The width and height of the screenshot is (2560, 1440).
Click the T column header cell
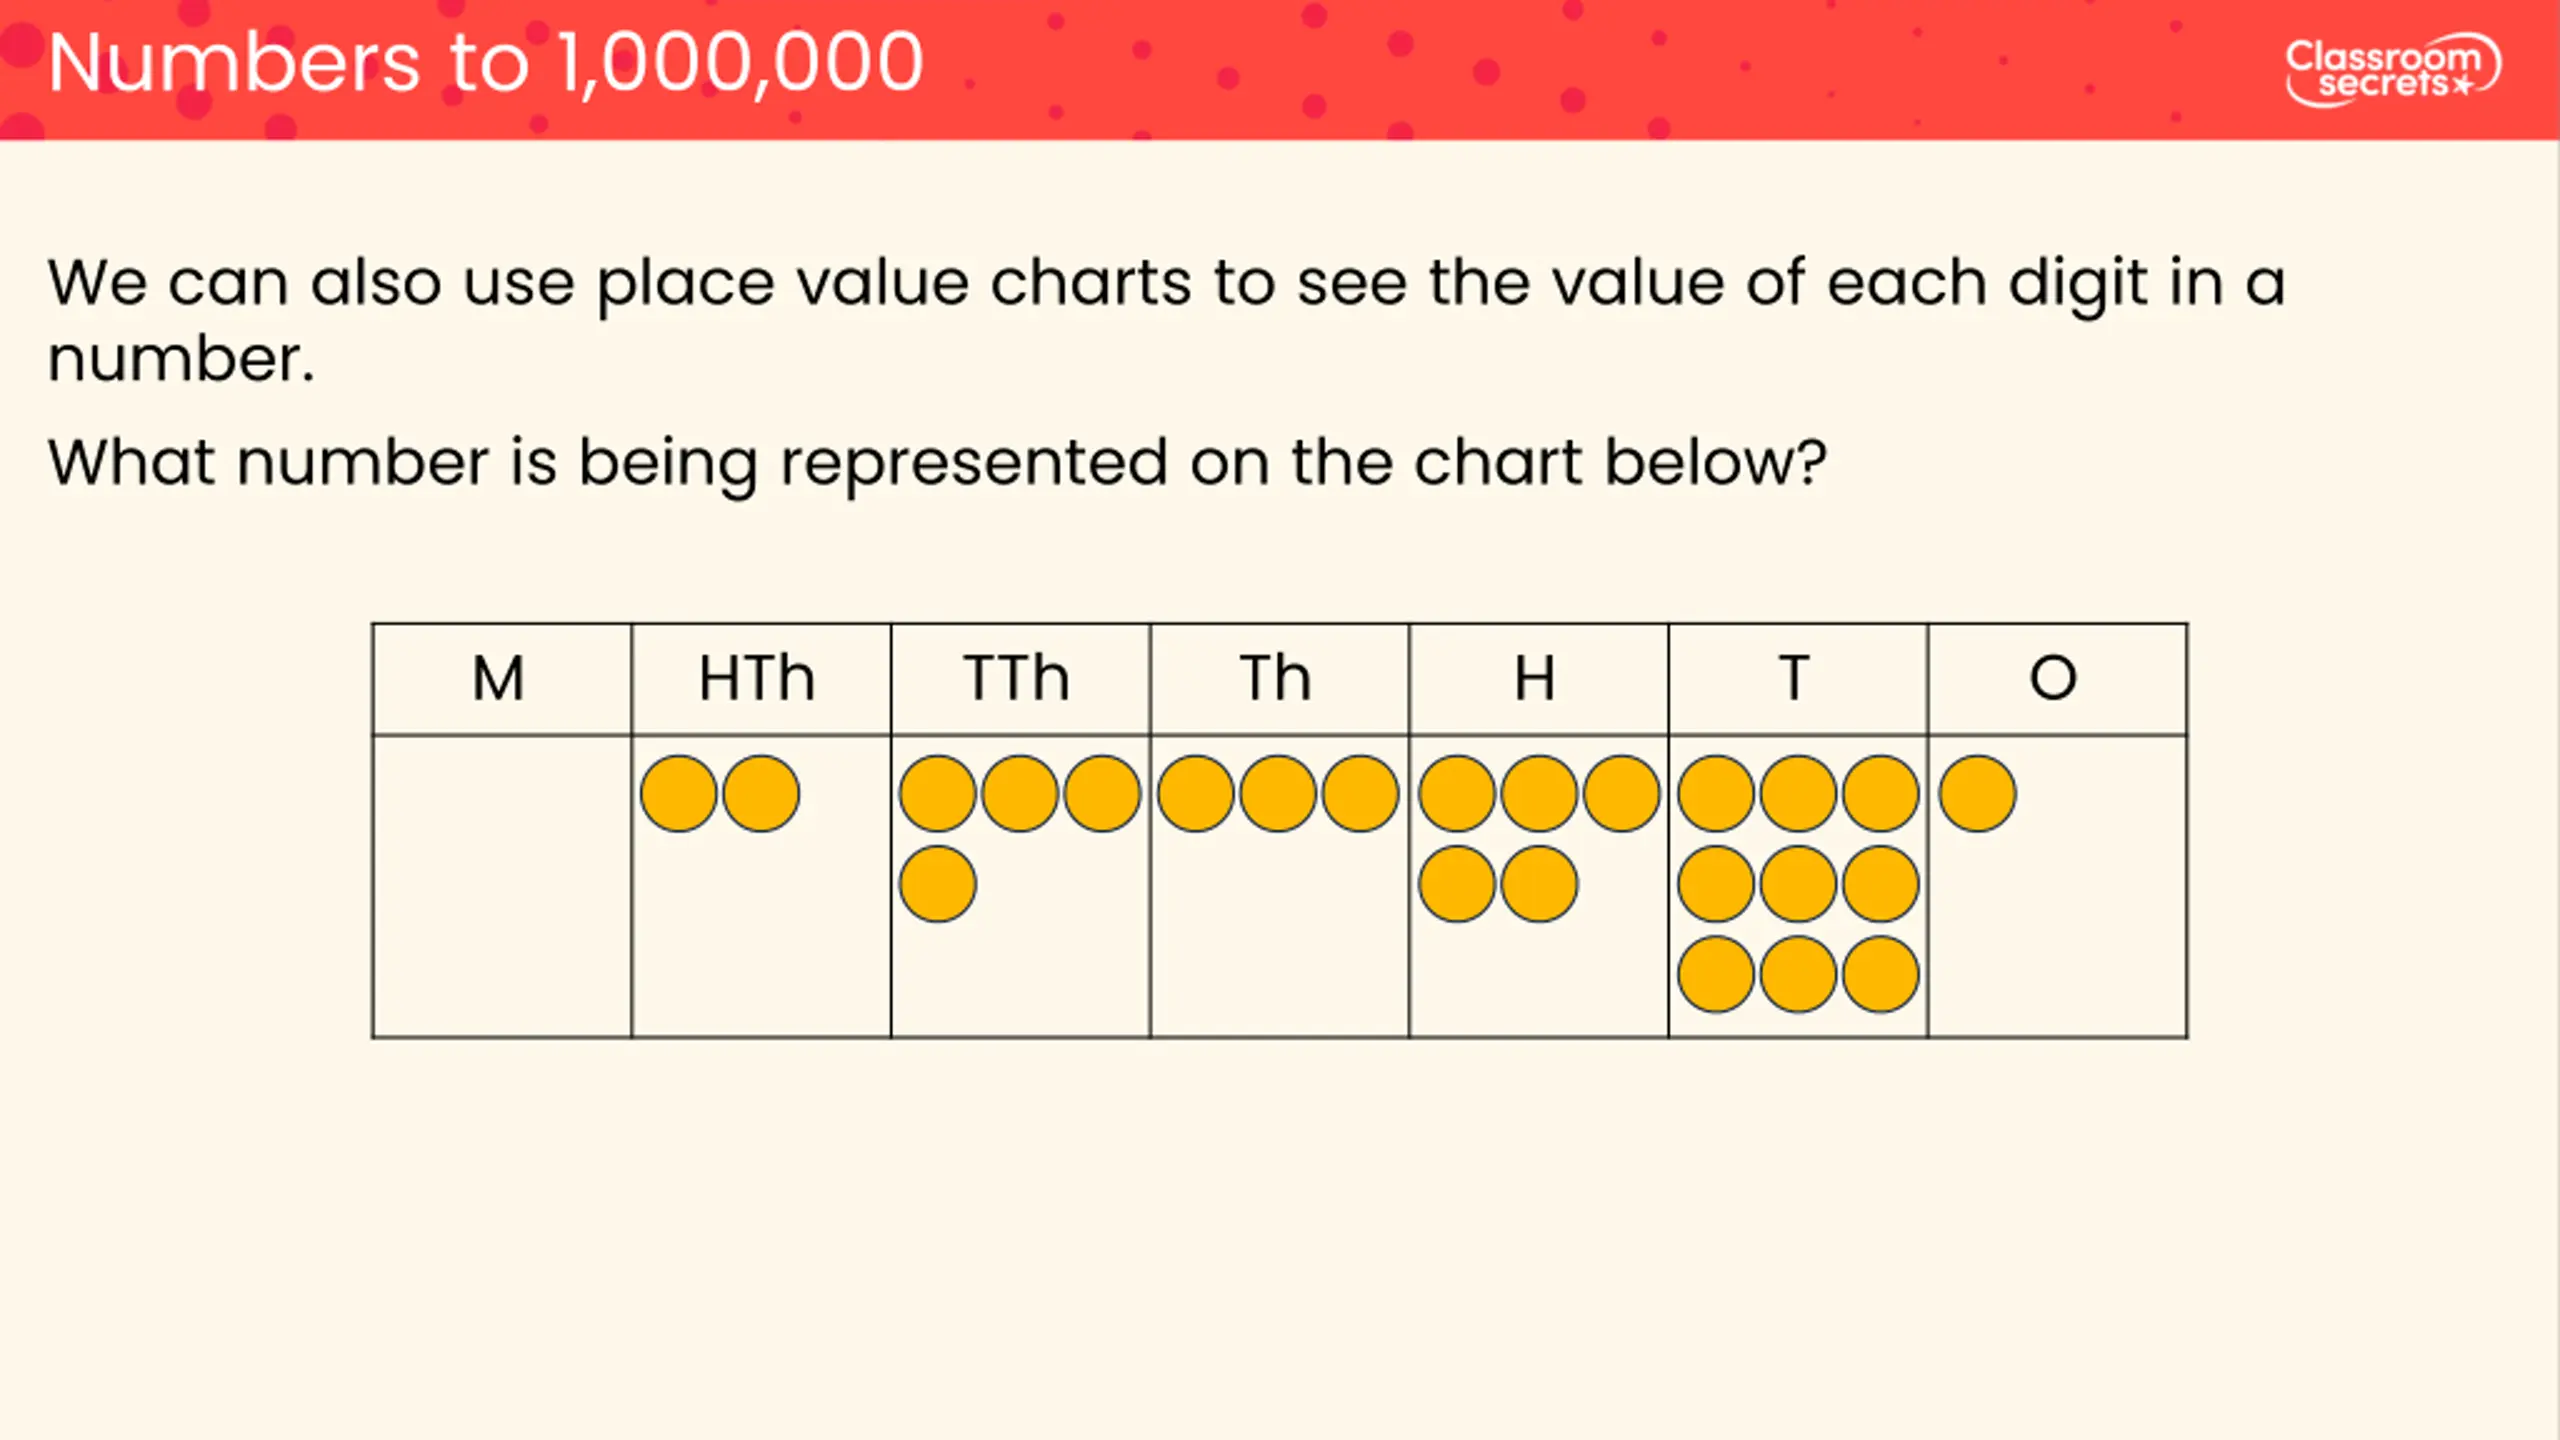(x=1798, y=679)
